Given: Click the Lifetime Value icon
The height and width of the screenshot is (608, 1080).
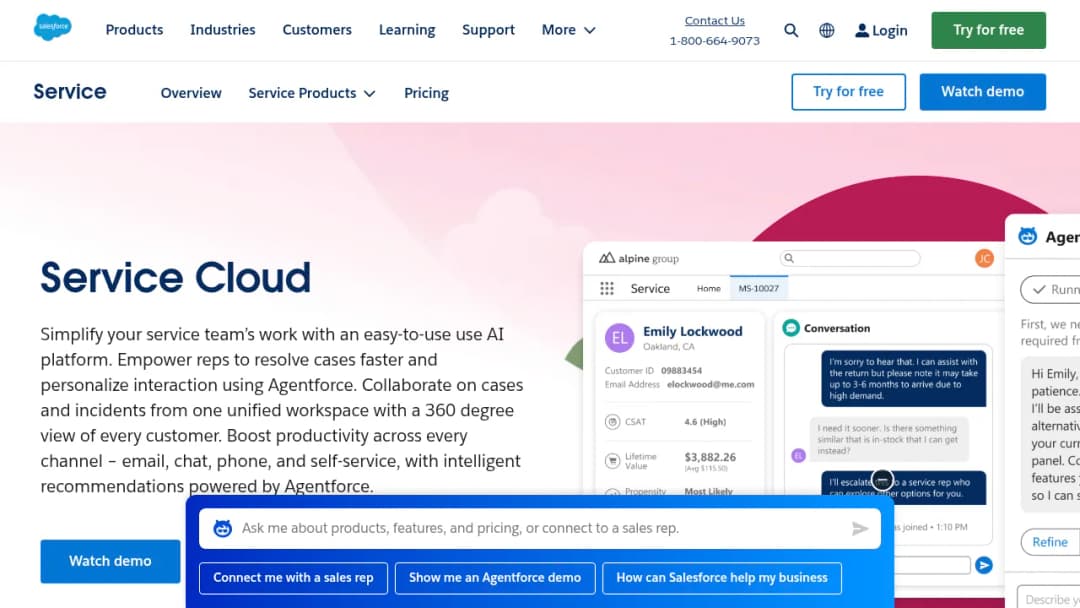Looking at the screenshot, I should click(612, 461).
